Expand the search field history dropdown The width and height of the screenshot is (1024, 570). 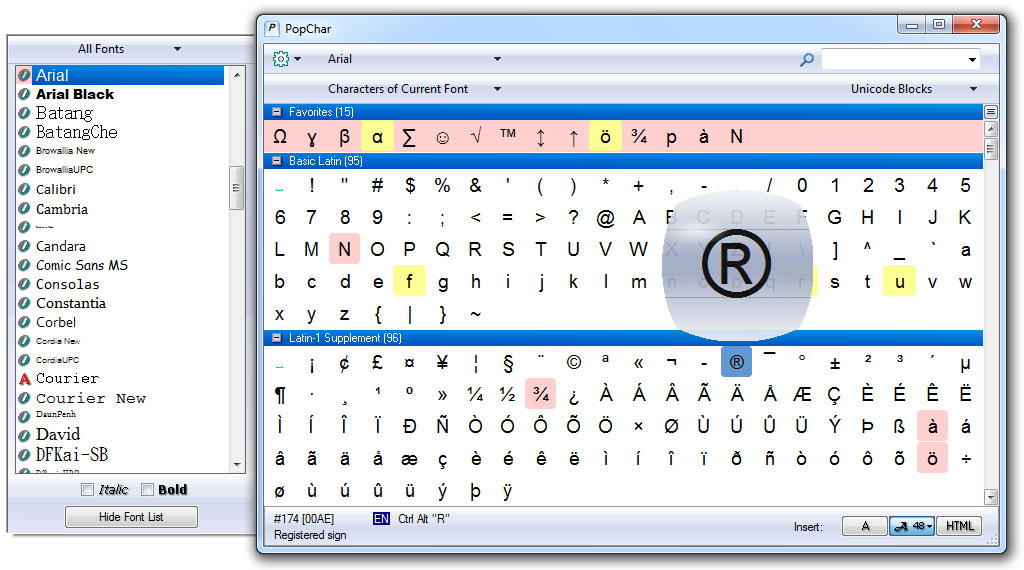pos(972,59)
